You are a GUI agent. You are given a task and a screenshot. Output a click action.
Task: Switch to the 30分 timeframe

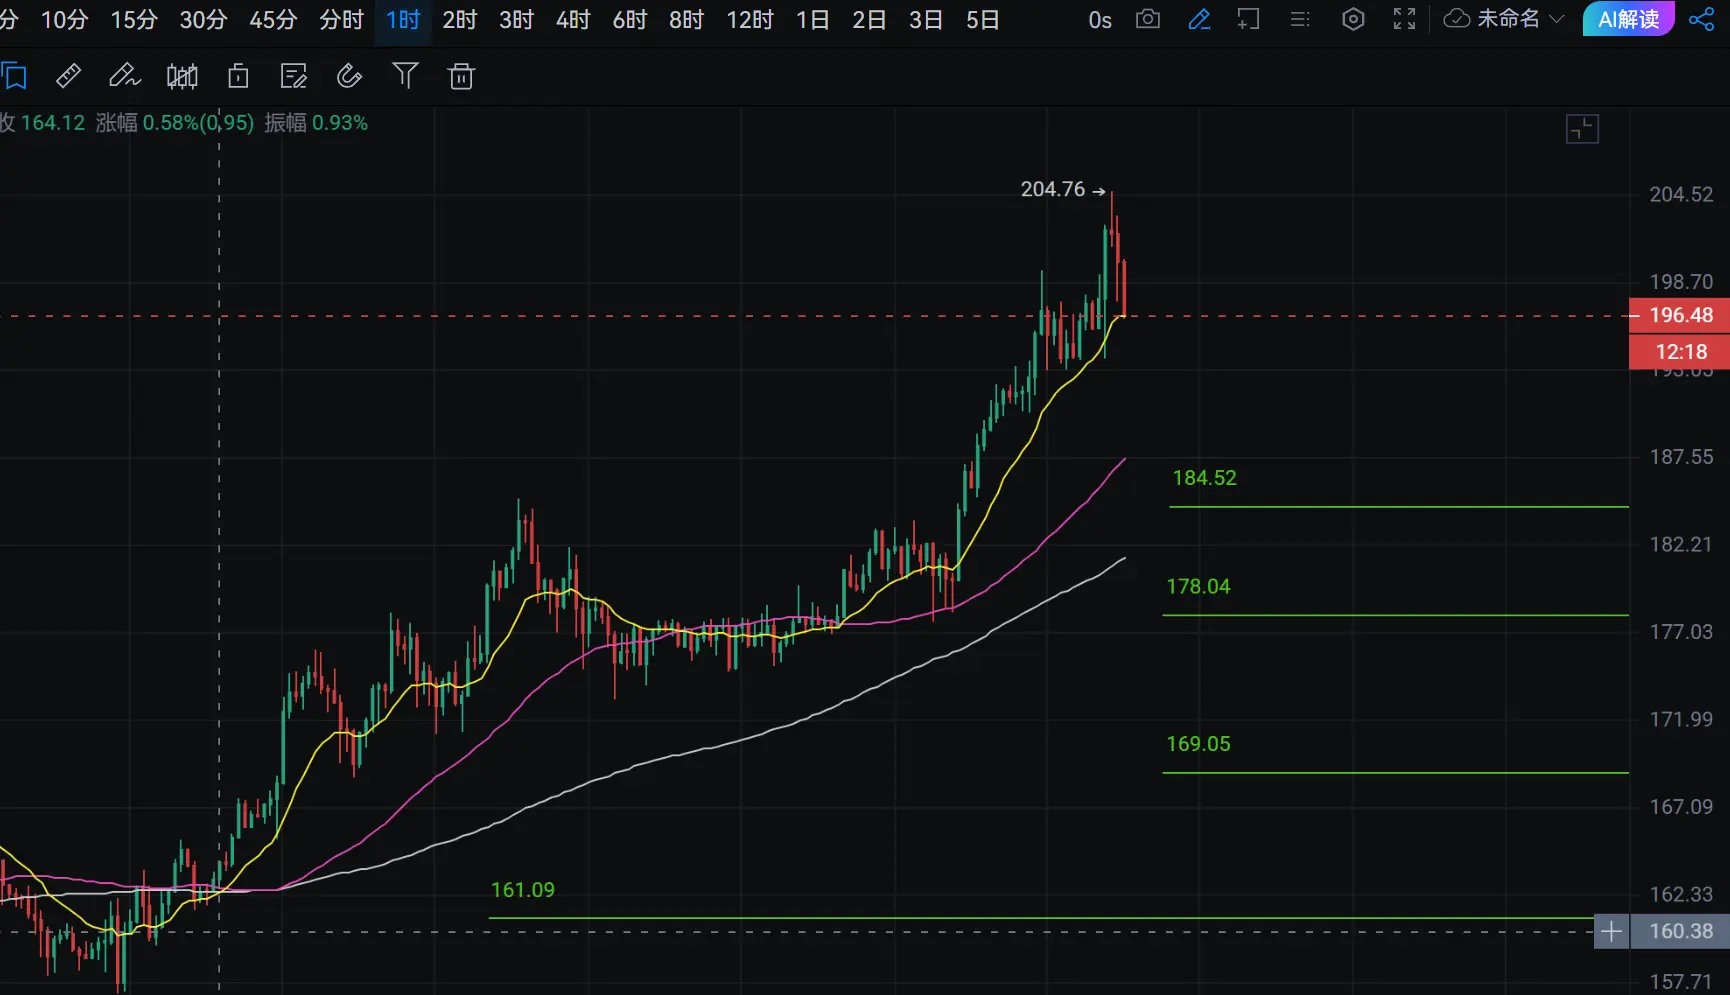pyautogui.click(x=203, y=20)
